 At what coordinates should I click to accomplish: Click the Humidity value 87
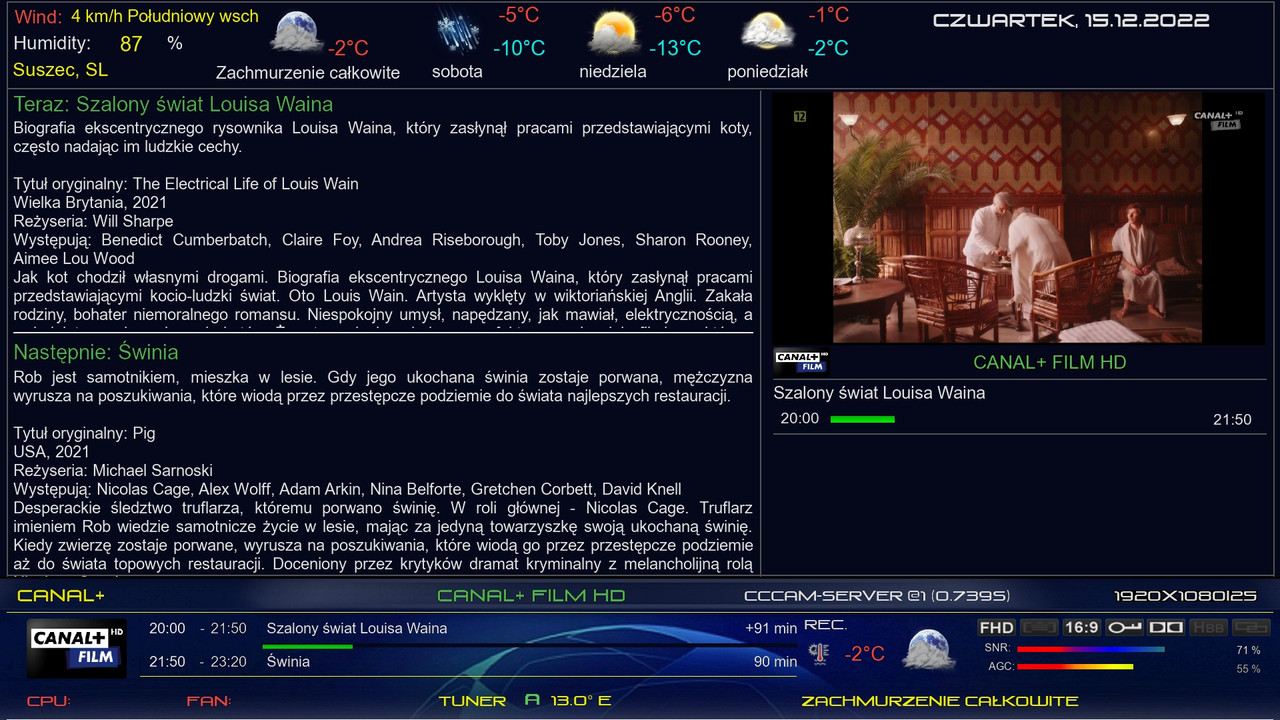(x=131, y=43)
